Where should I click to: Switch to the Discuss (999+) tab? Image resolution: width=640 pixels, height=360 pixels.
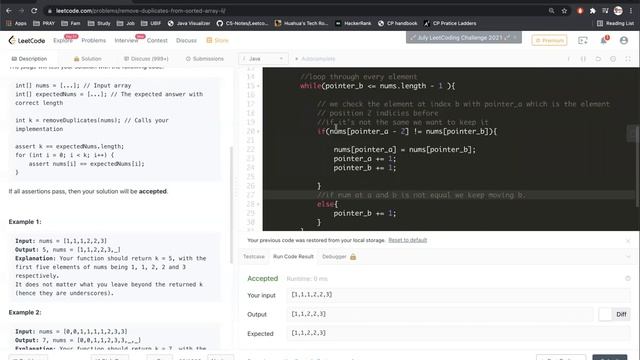146,59
